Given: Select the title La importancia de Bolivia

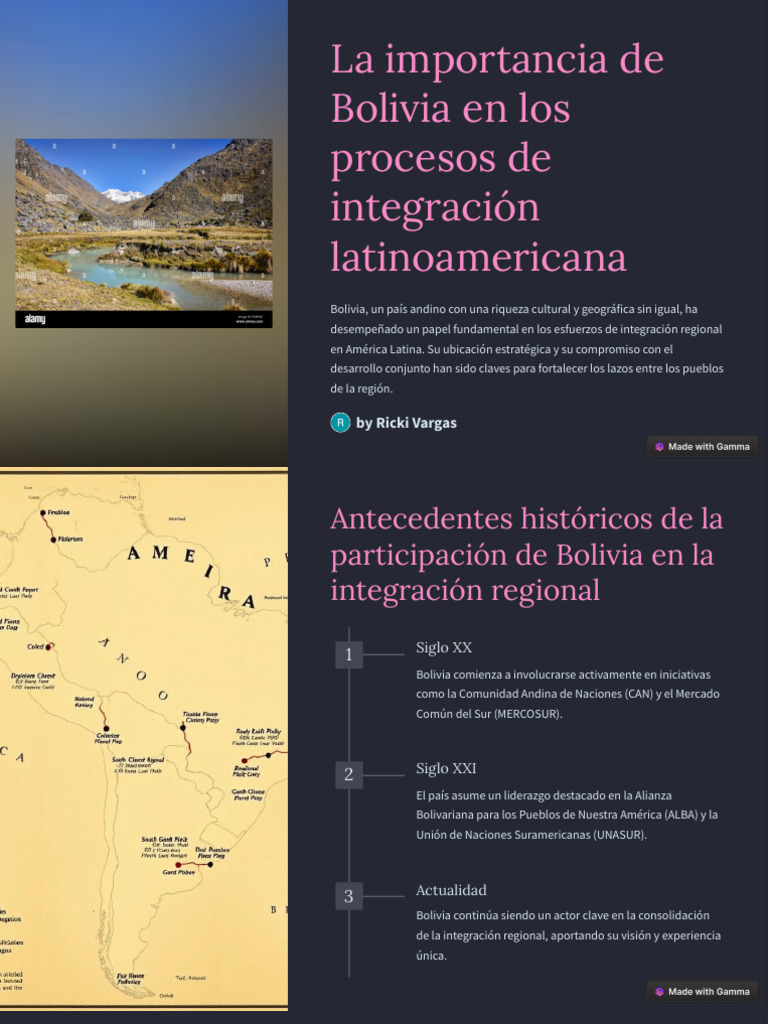Looking at the screenshot, I should click(497, 157).
